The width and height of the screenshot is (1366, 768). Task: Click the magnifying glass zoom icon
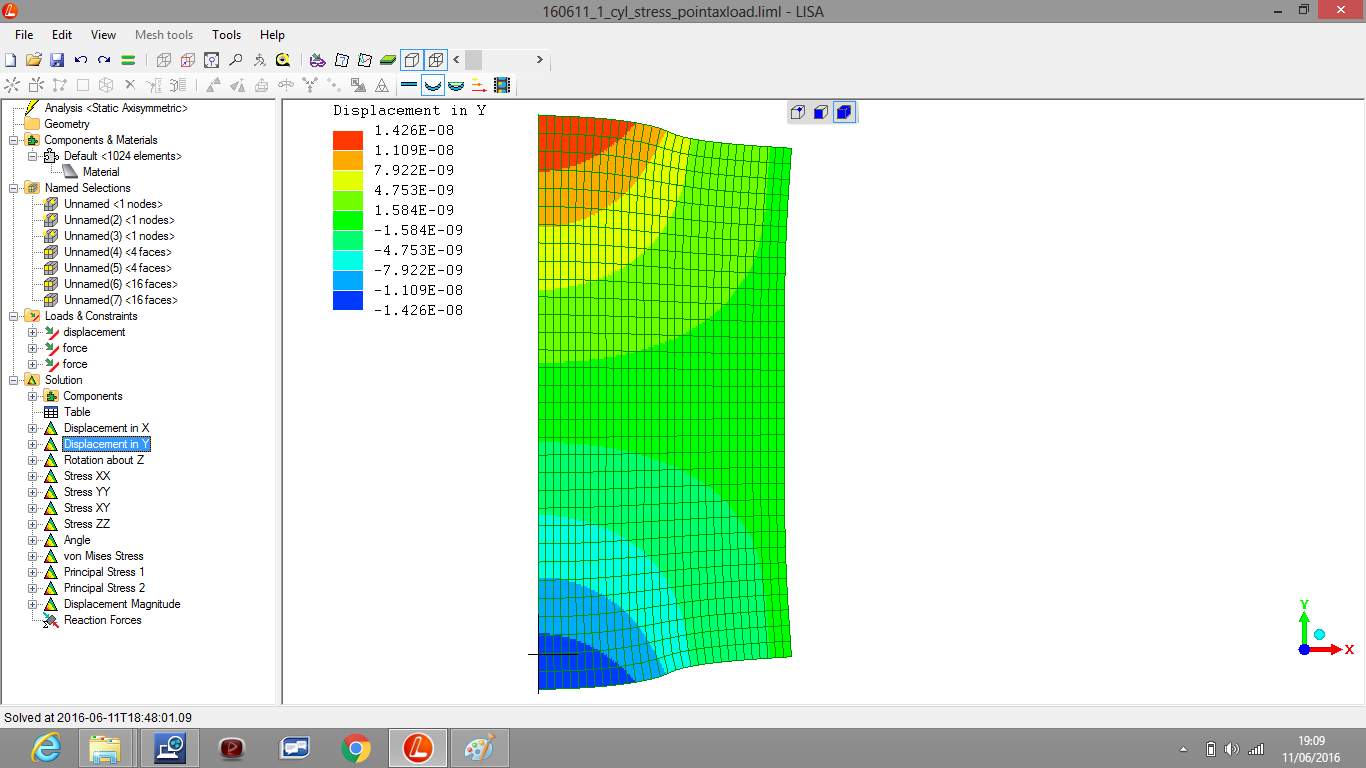click(236, 60)
